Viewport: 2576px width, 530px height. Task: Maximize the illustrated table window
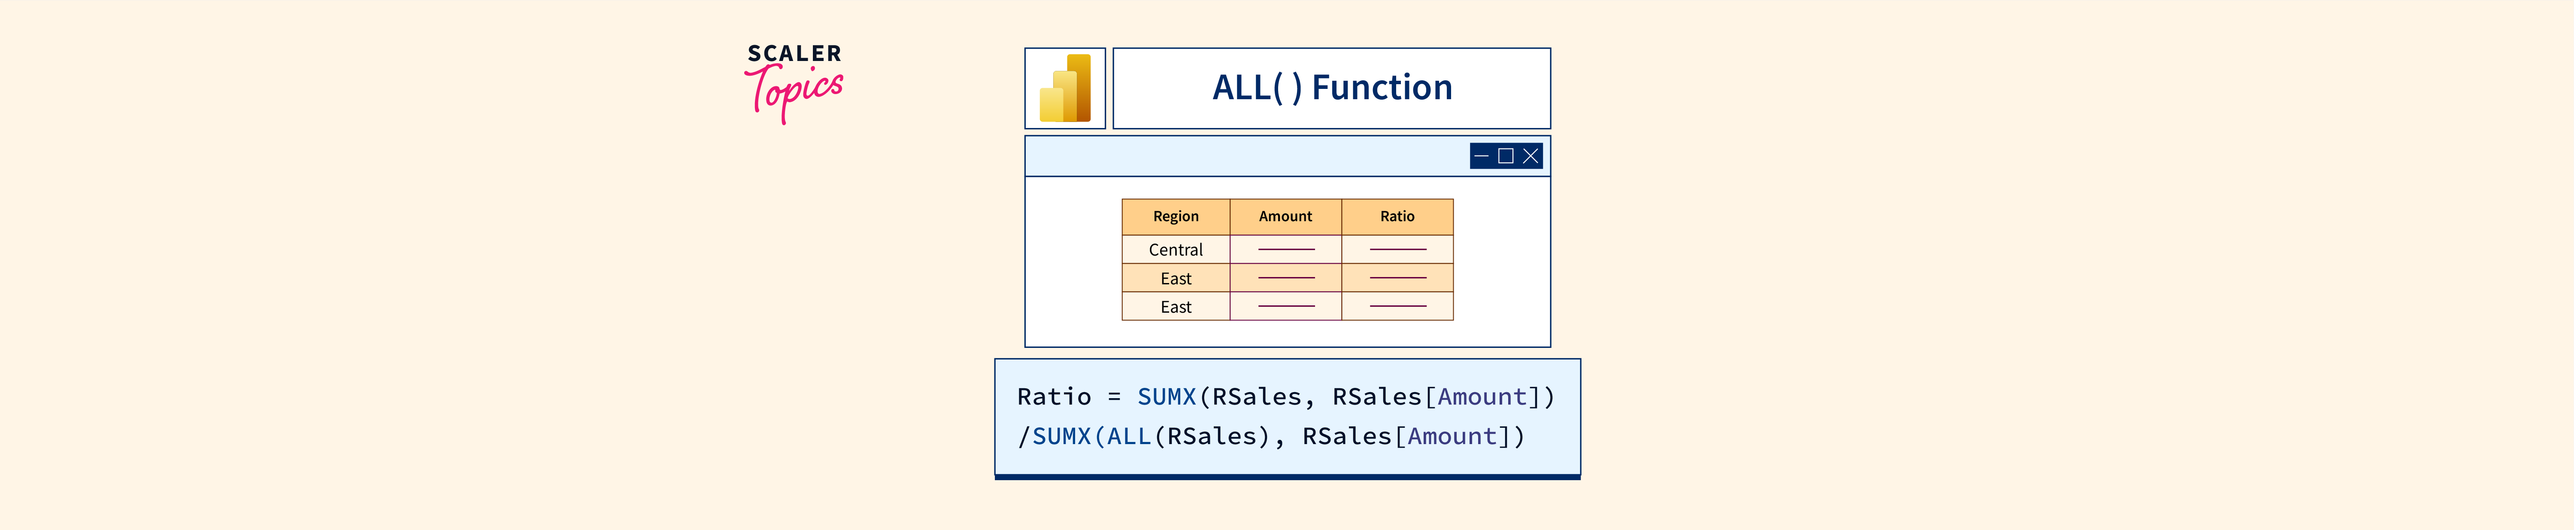coord(1505,156)
